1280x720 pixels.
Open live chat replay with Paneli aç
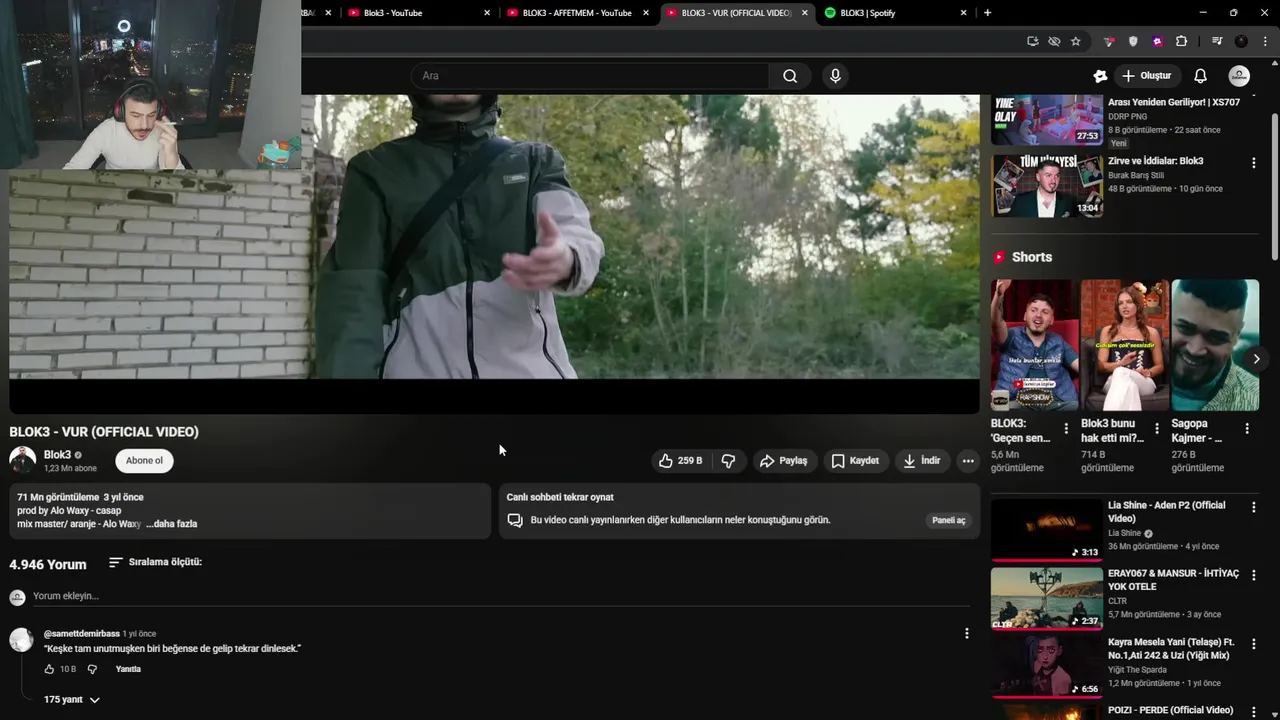coord(949,520)
